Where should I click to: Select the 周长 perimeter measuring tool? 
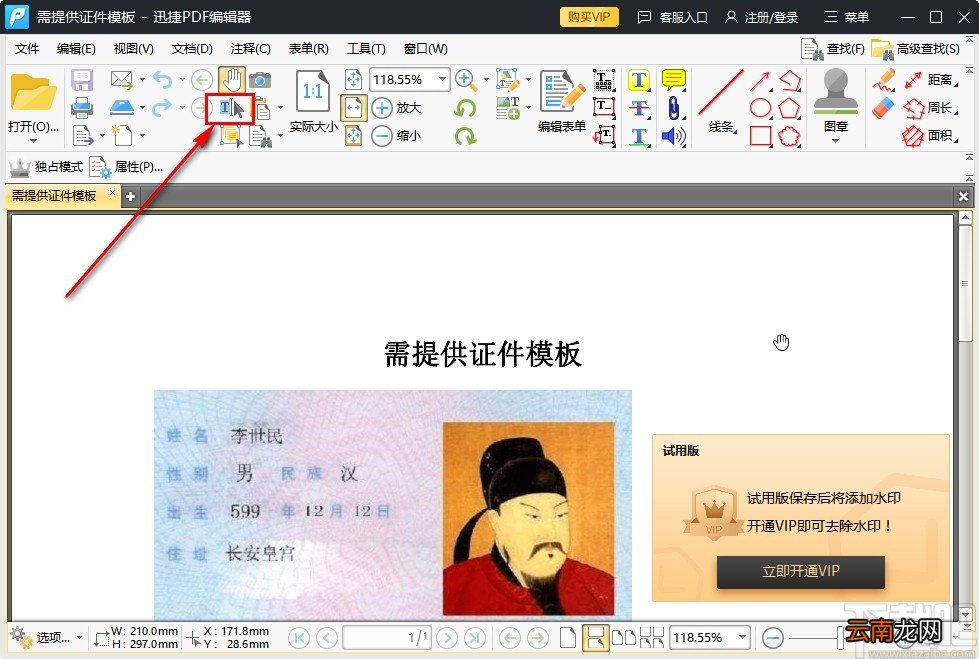tap(930, 107)
